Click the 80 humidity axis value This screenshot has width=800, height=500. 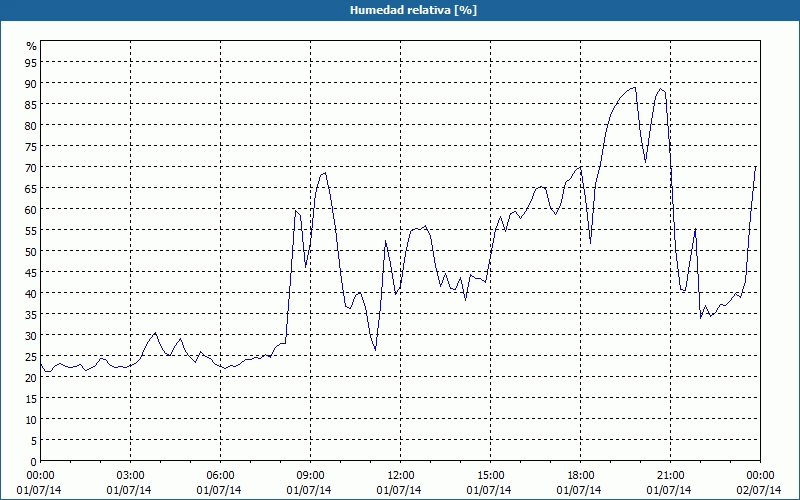[31, 125]
